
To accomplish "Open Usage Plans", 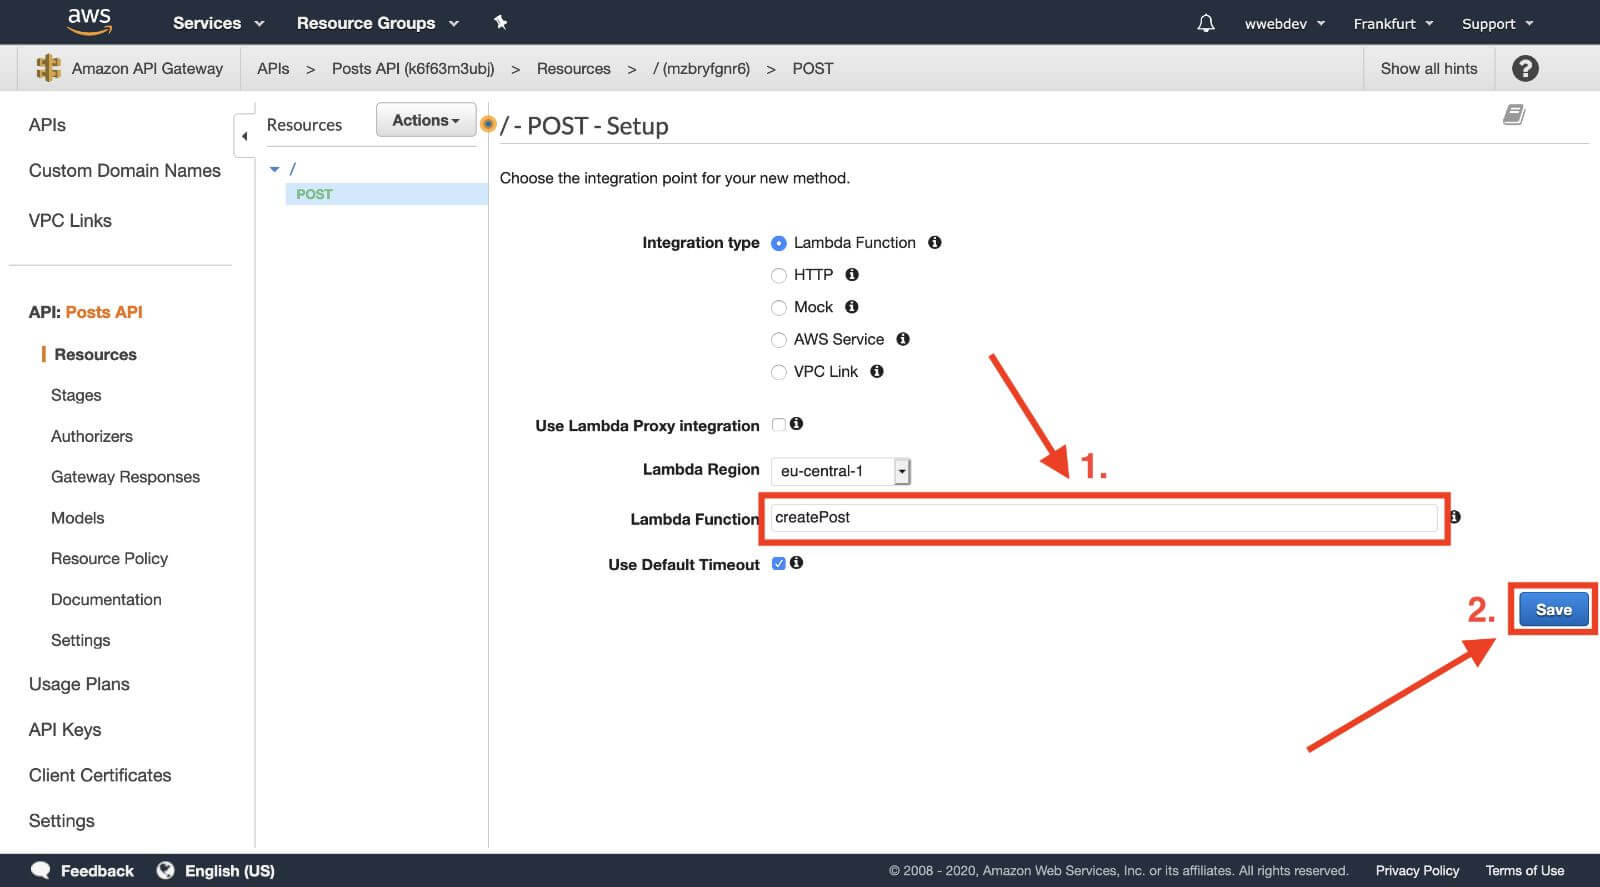I will (x=79, y=684).
